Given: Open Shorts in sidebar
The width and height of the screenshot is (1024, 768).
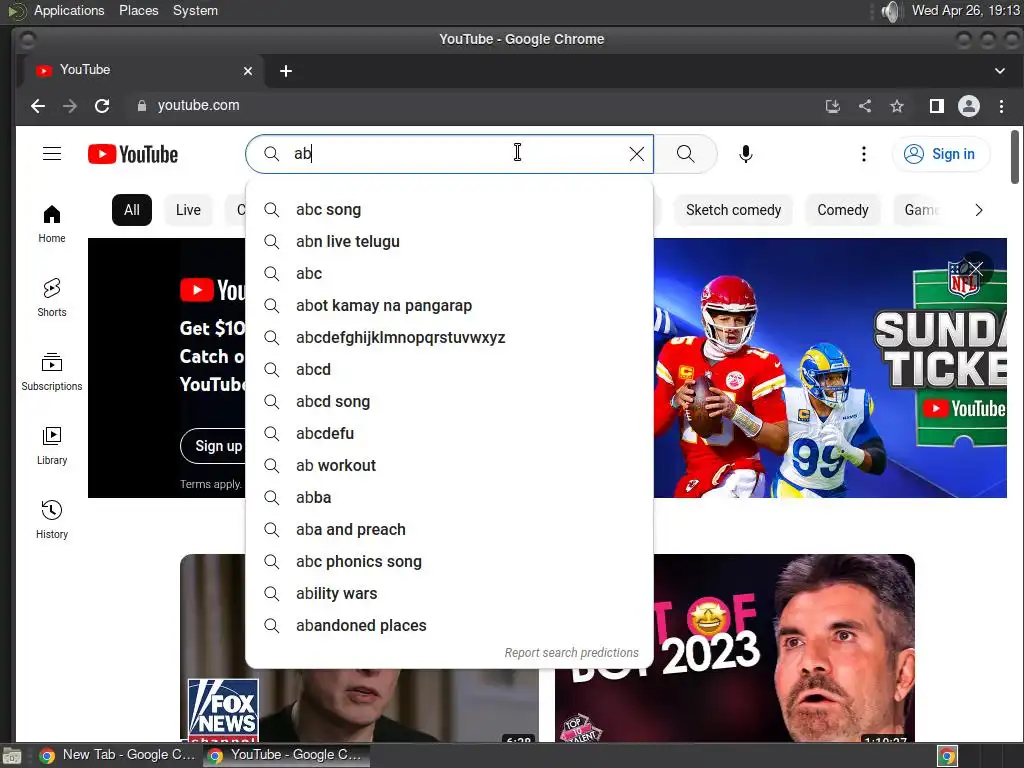Looking at the screenshot, I should 52,297.
